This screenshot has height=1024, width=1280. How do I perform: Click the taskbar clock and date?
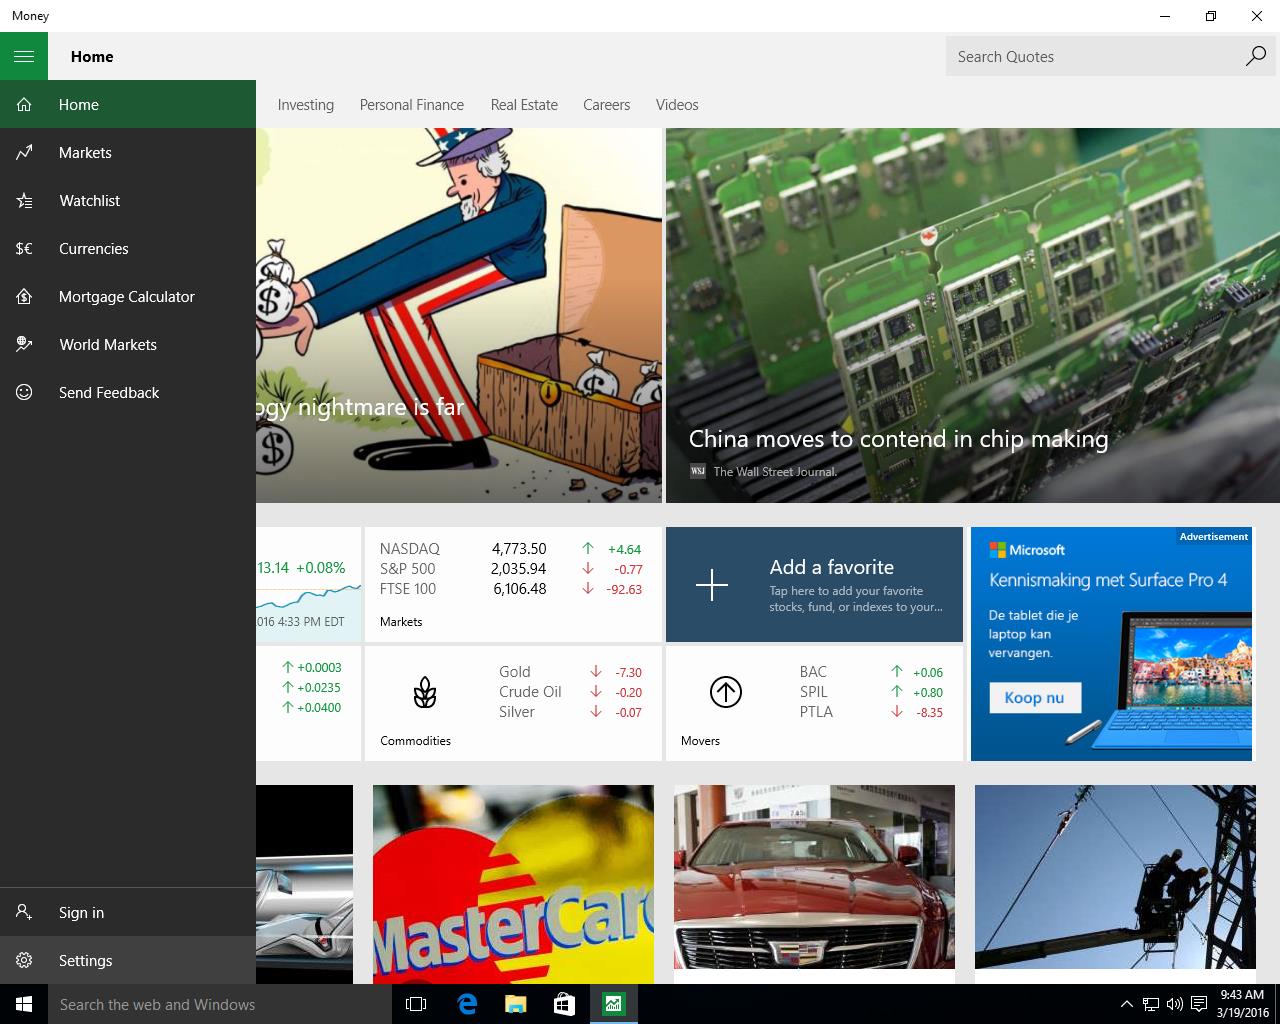tap(1242, 1004)
